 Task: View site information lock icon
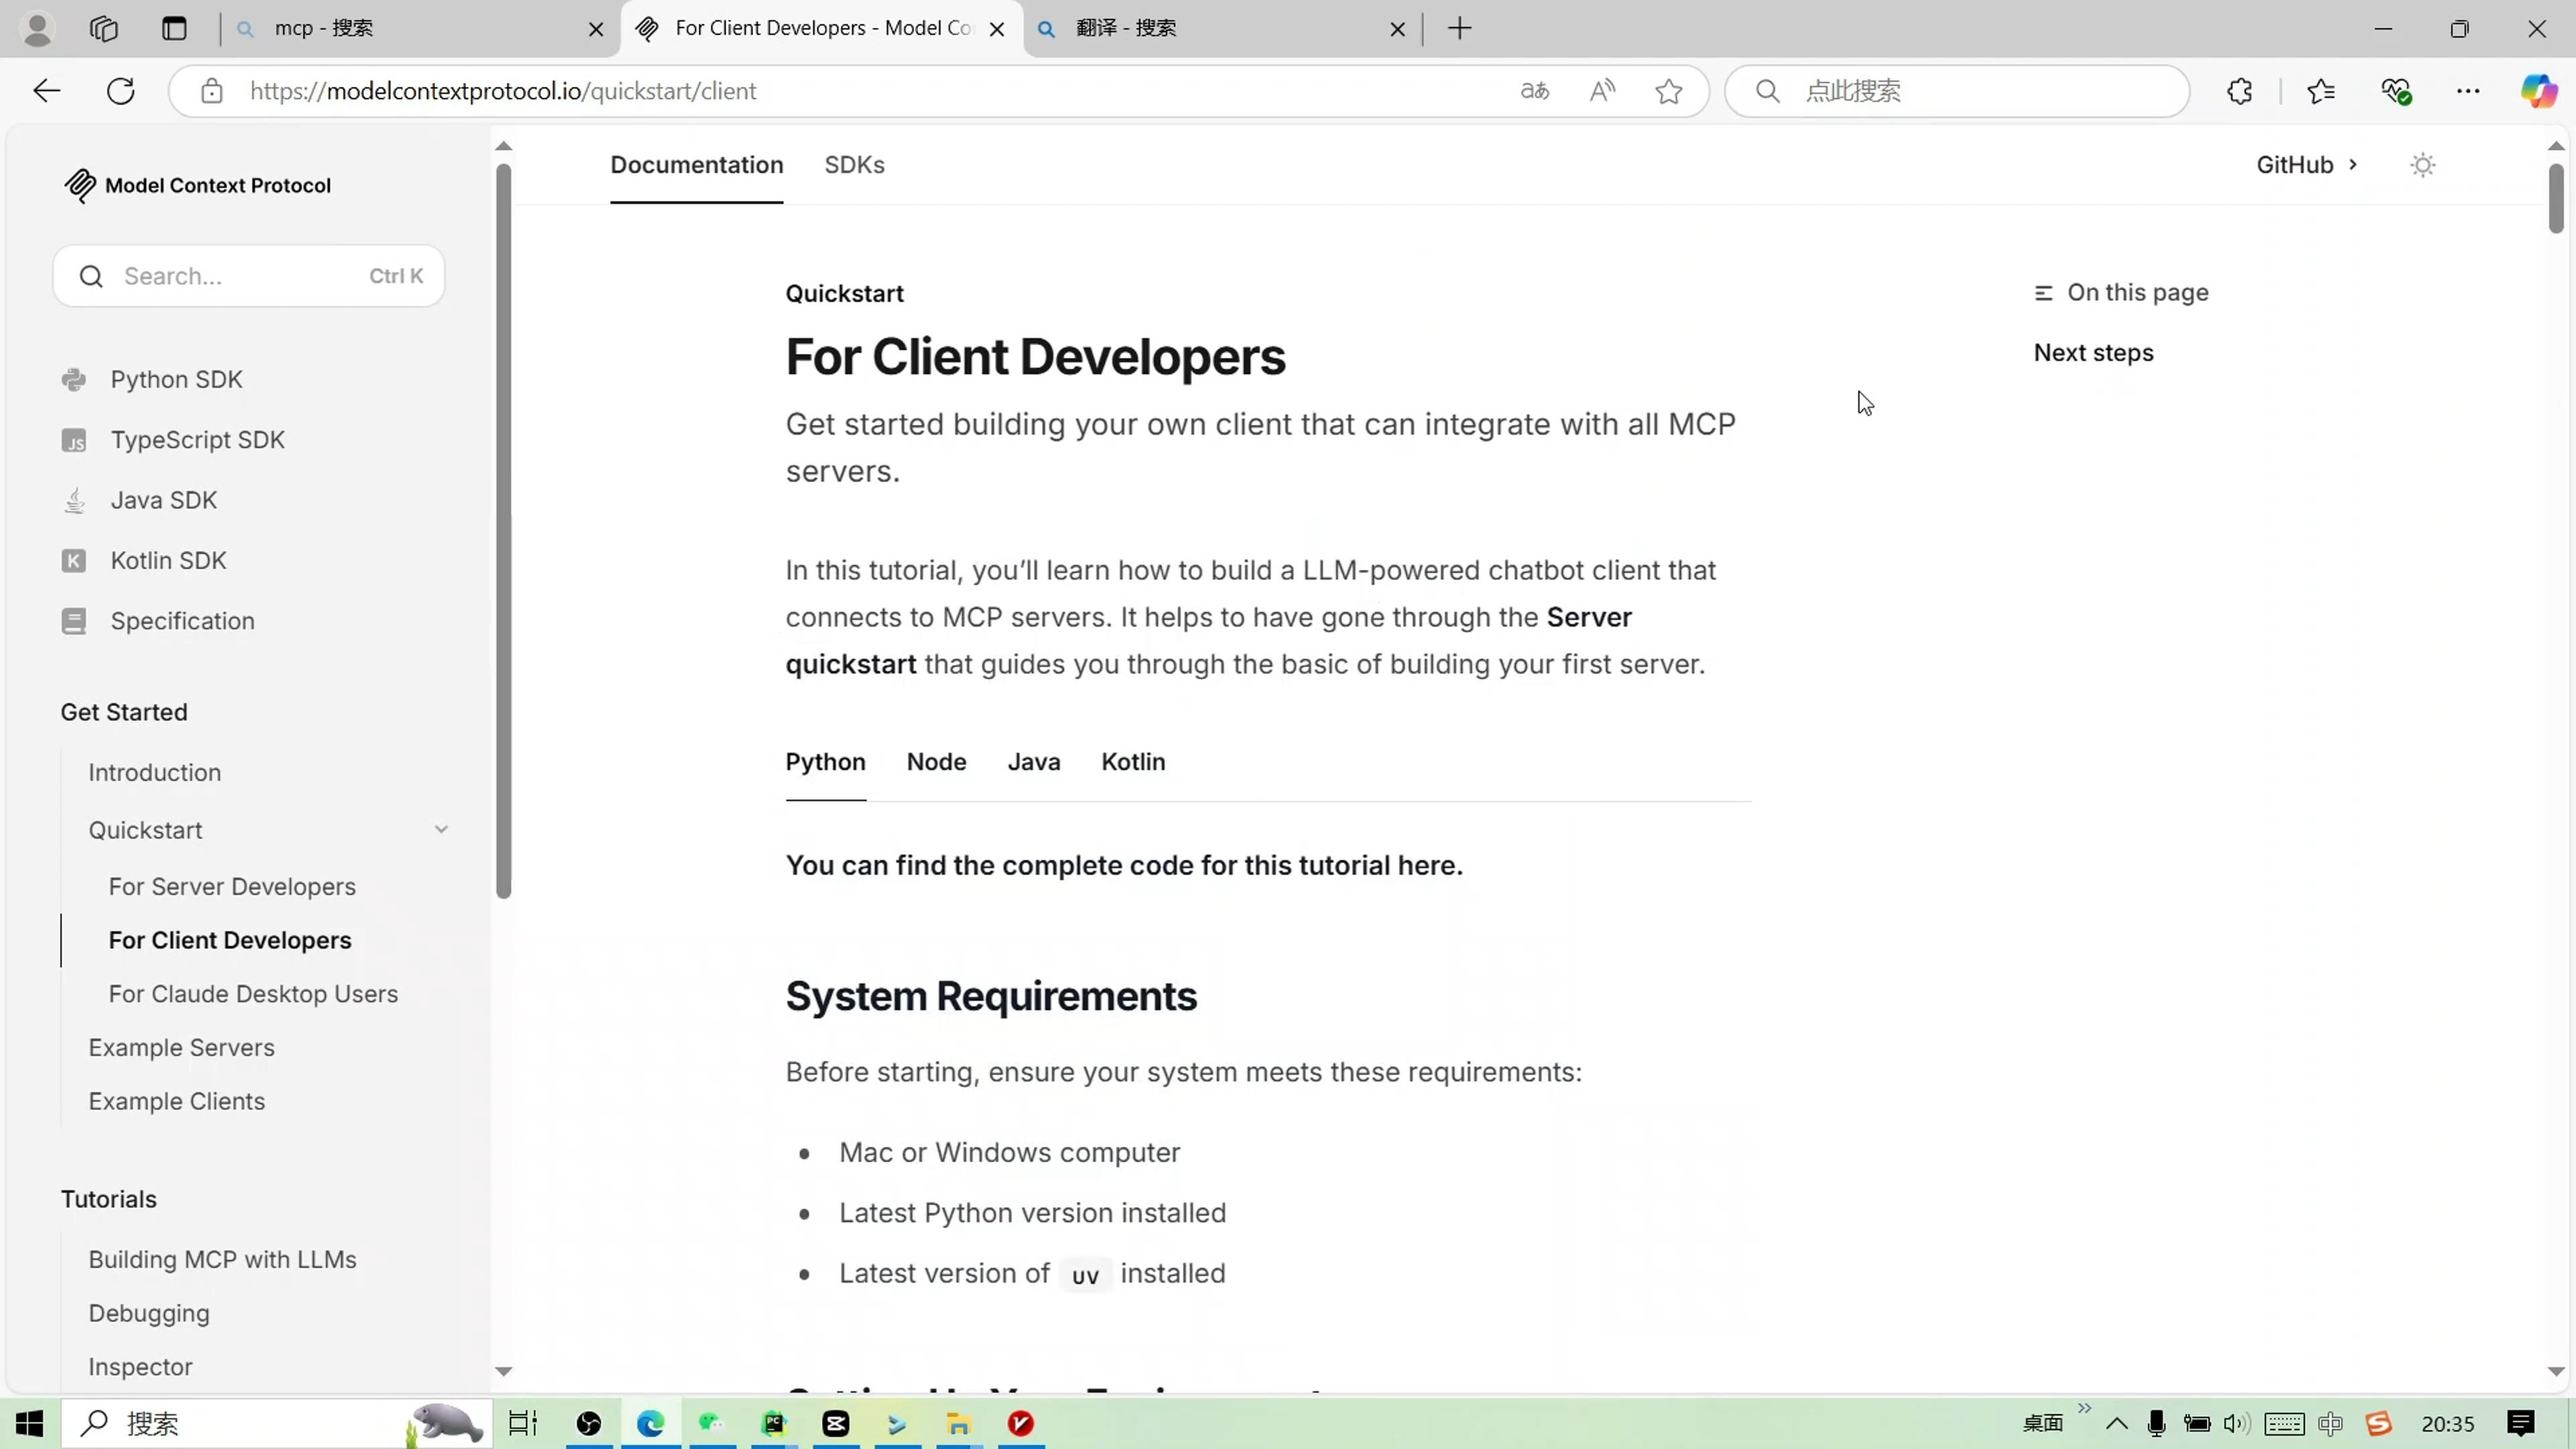click(211, 91)
